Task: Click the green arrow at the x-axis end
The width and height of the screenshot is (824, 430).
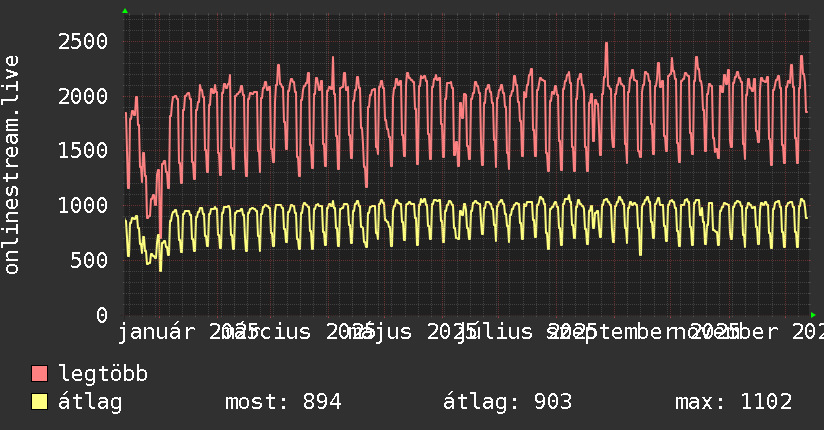Action: [813, 315]
